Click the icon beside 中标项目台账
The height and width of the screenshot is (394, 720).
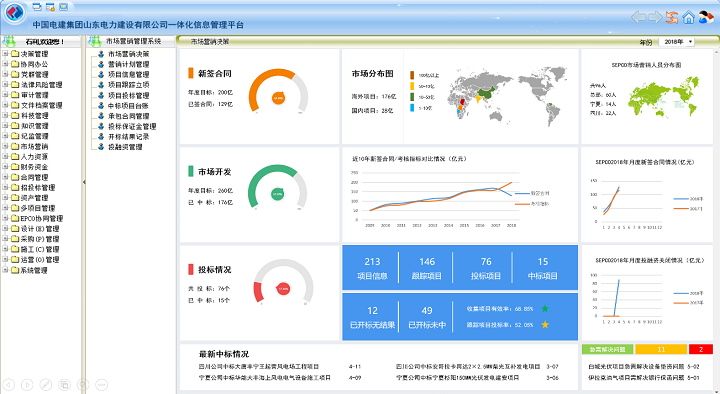click(x=101, y=106)
